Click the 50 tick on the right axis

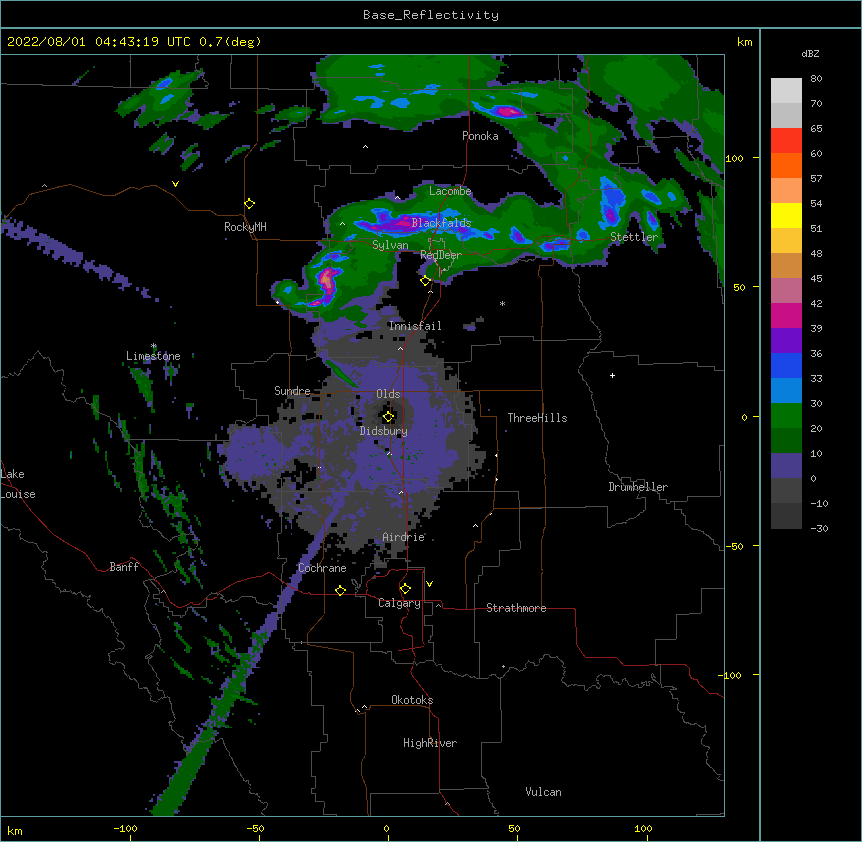pyautogui.click(x=739, y=287)
